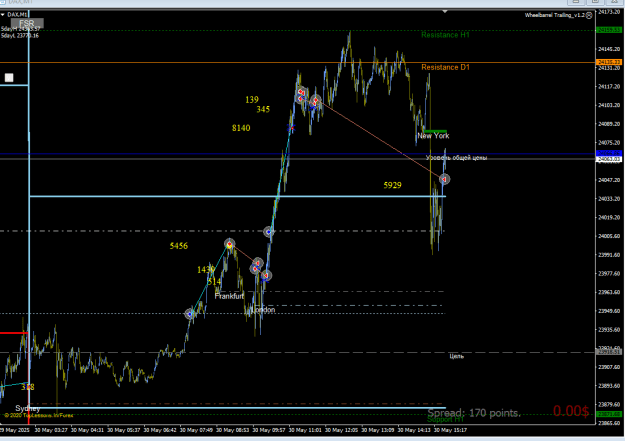625x441 pixels.
Task: Click the Уровень общей цены label
Action: [x=457, y=158]
